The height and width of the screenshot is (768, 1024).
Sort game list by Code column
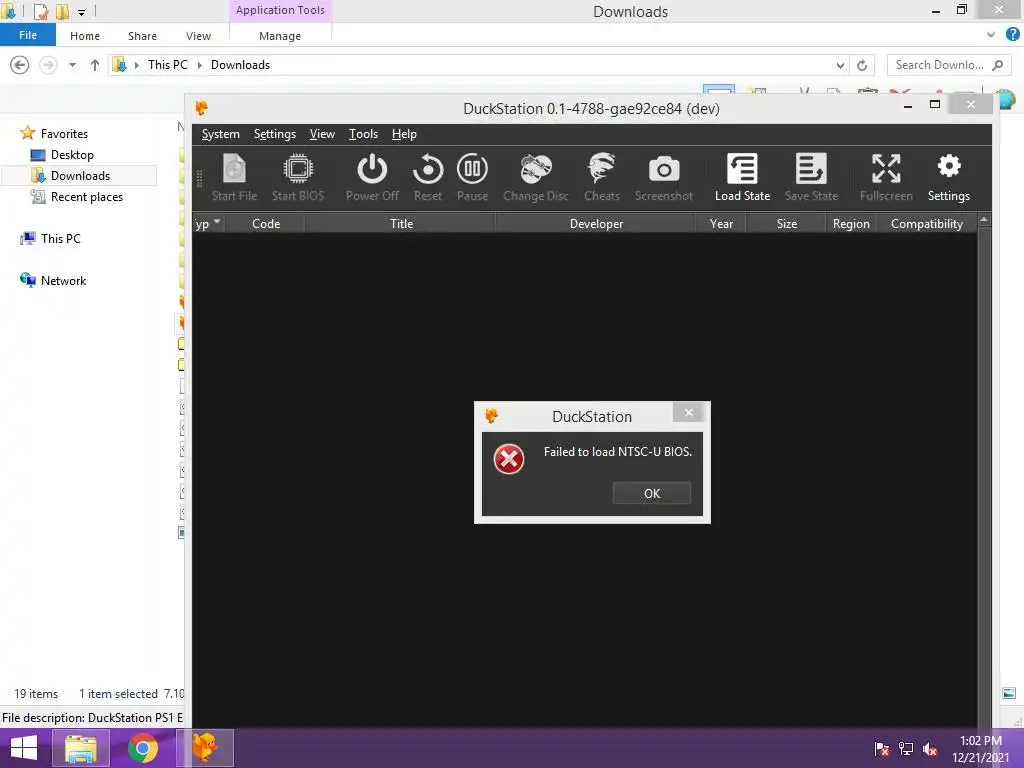click(266, 223)
